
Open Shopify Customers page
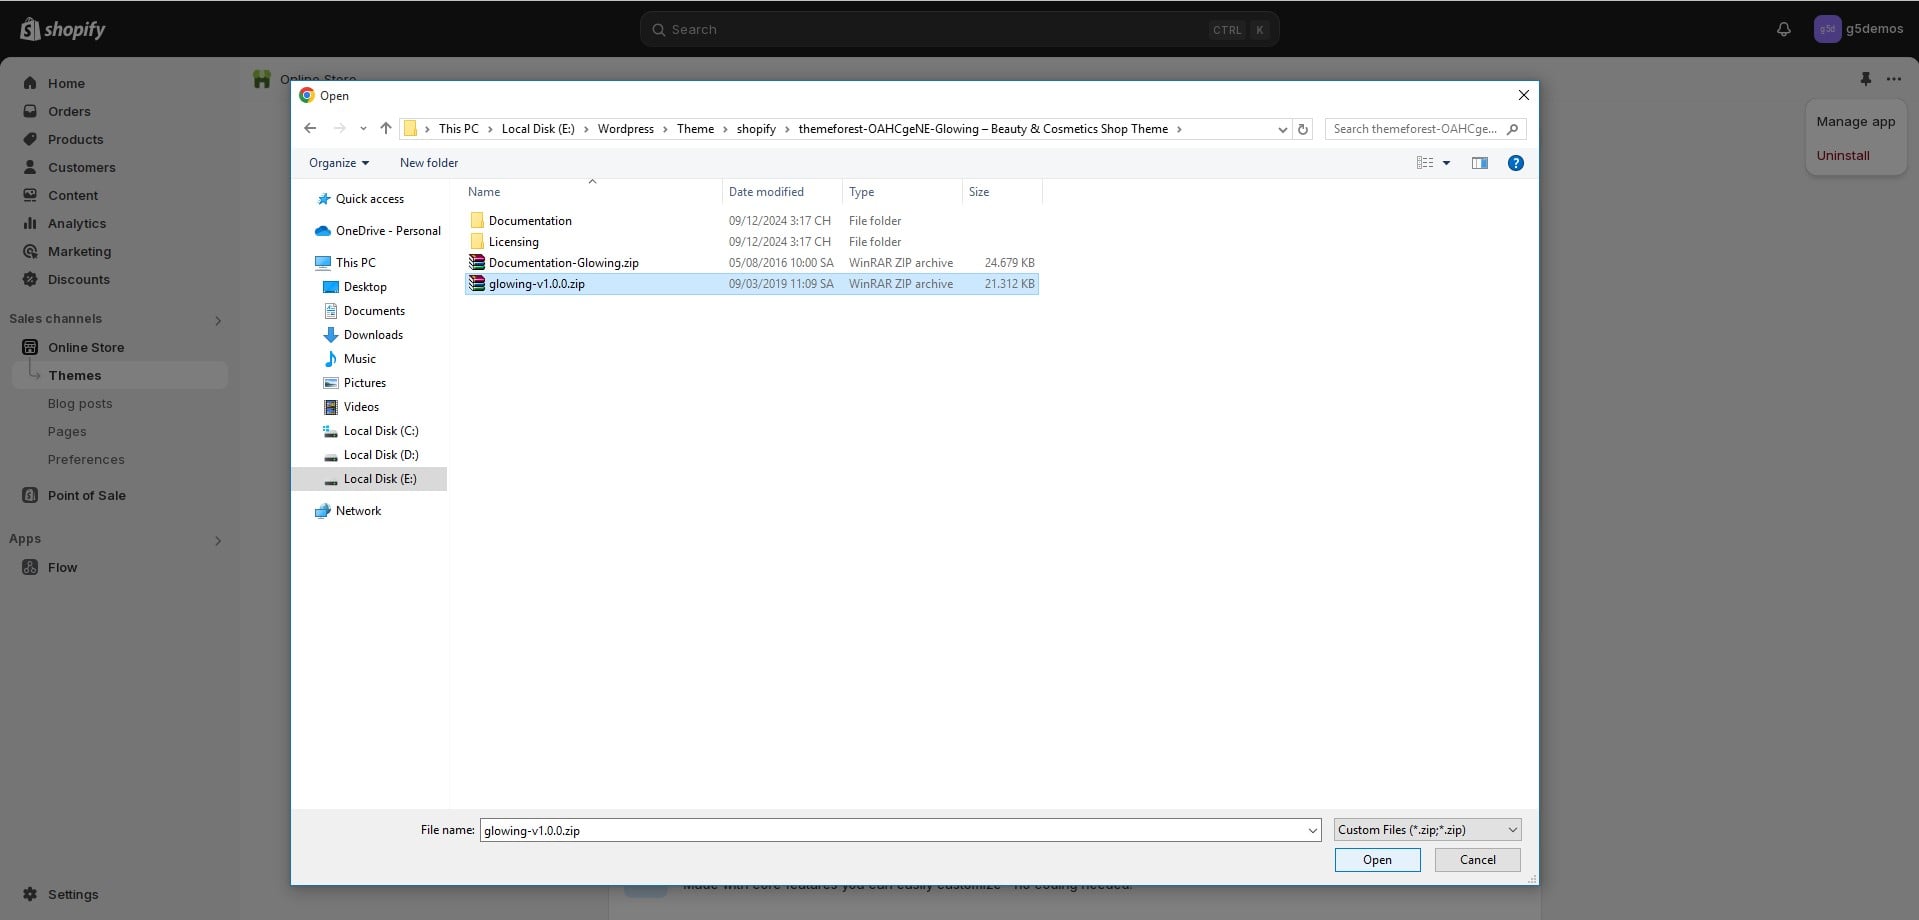81,168
